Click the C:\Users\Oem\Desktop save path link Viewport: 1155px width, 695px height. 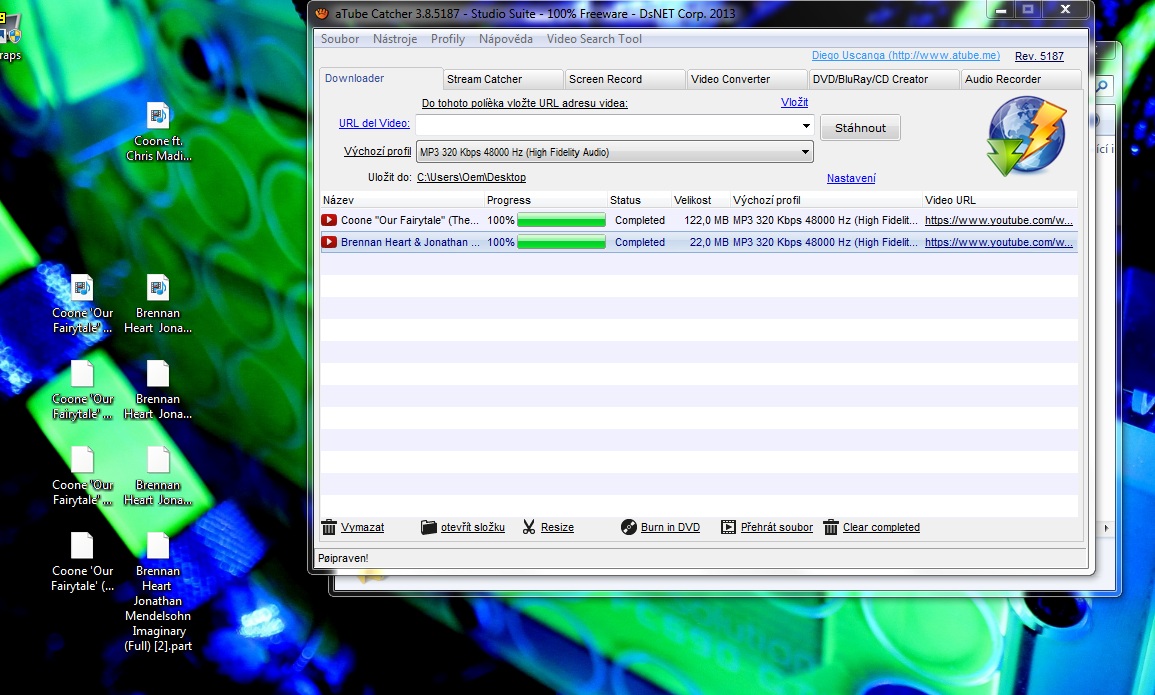[471, 177]
